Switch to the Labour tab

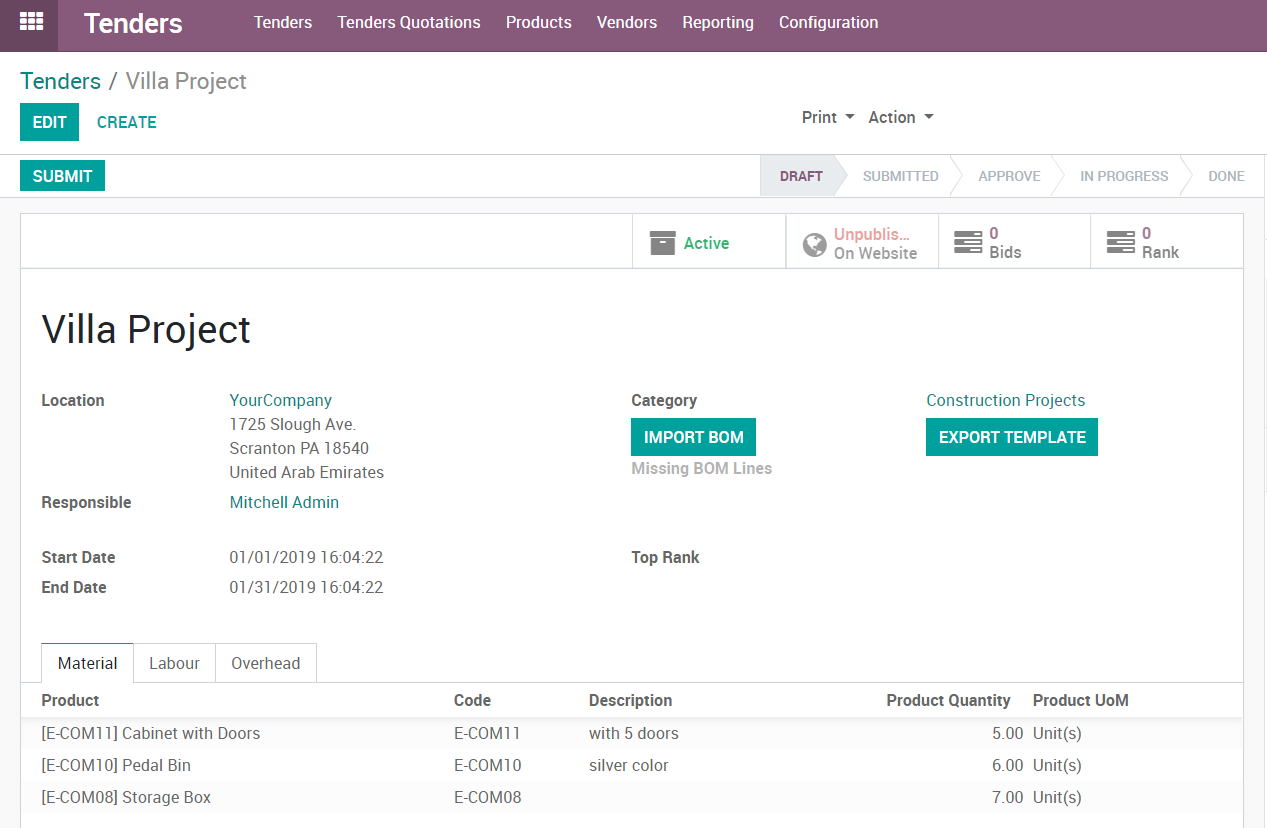(174, 663)
